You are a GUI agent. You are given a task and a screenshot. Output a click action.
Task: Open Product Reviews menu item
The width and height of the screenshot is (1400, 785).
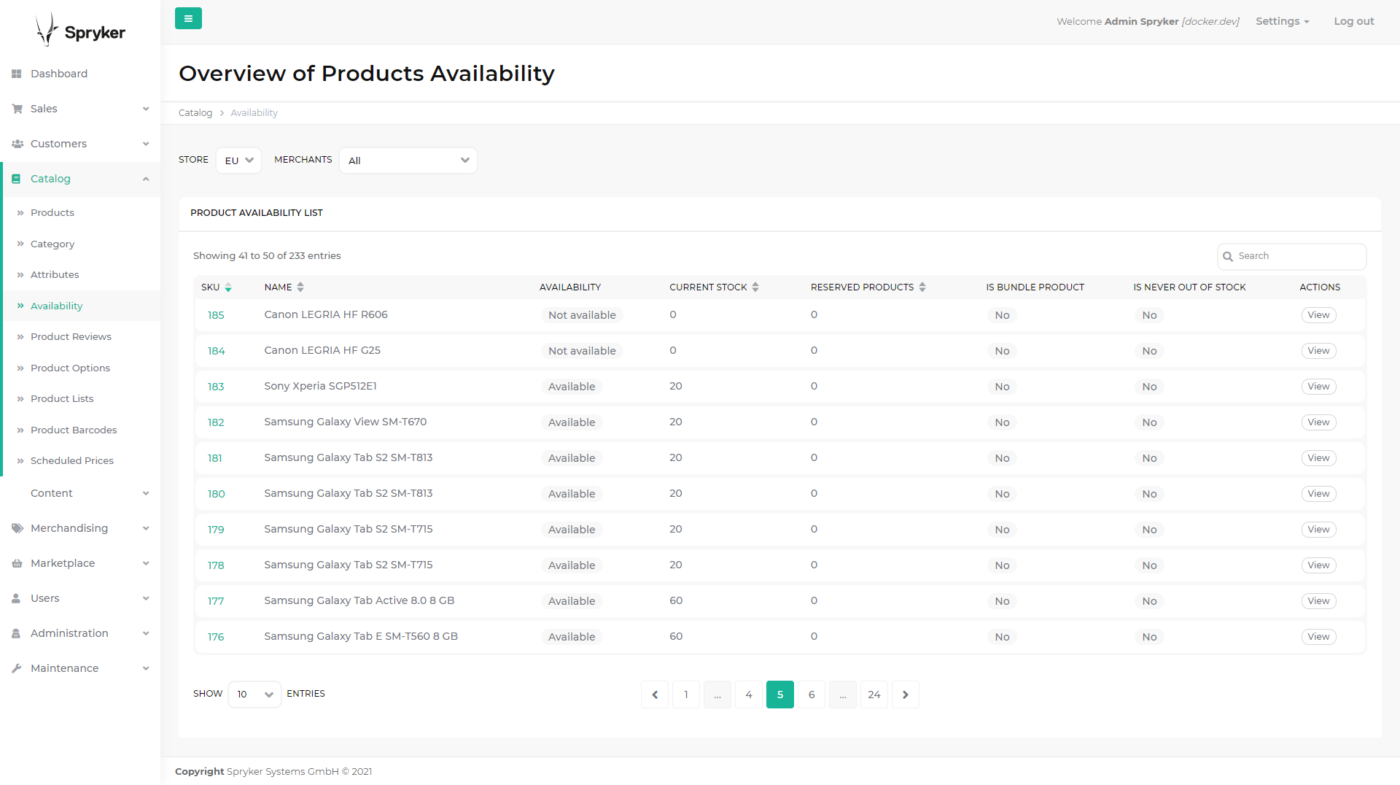pos(71,337)
